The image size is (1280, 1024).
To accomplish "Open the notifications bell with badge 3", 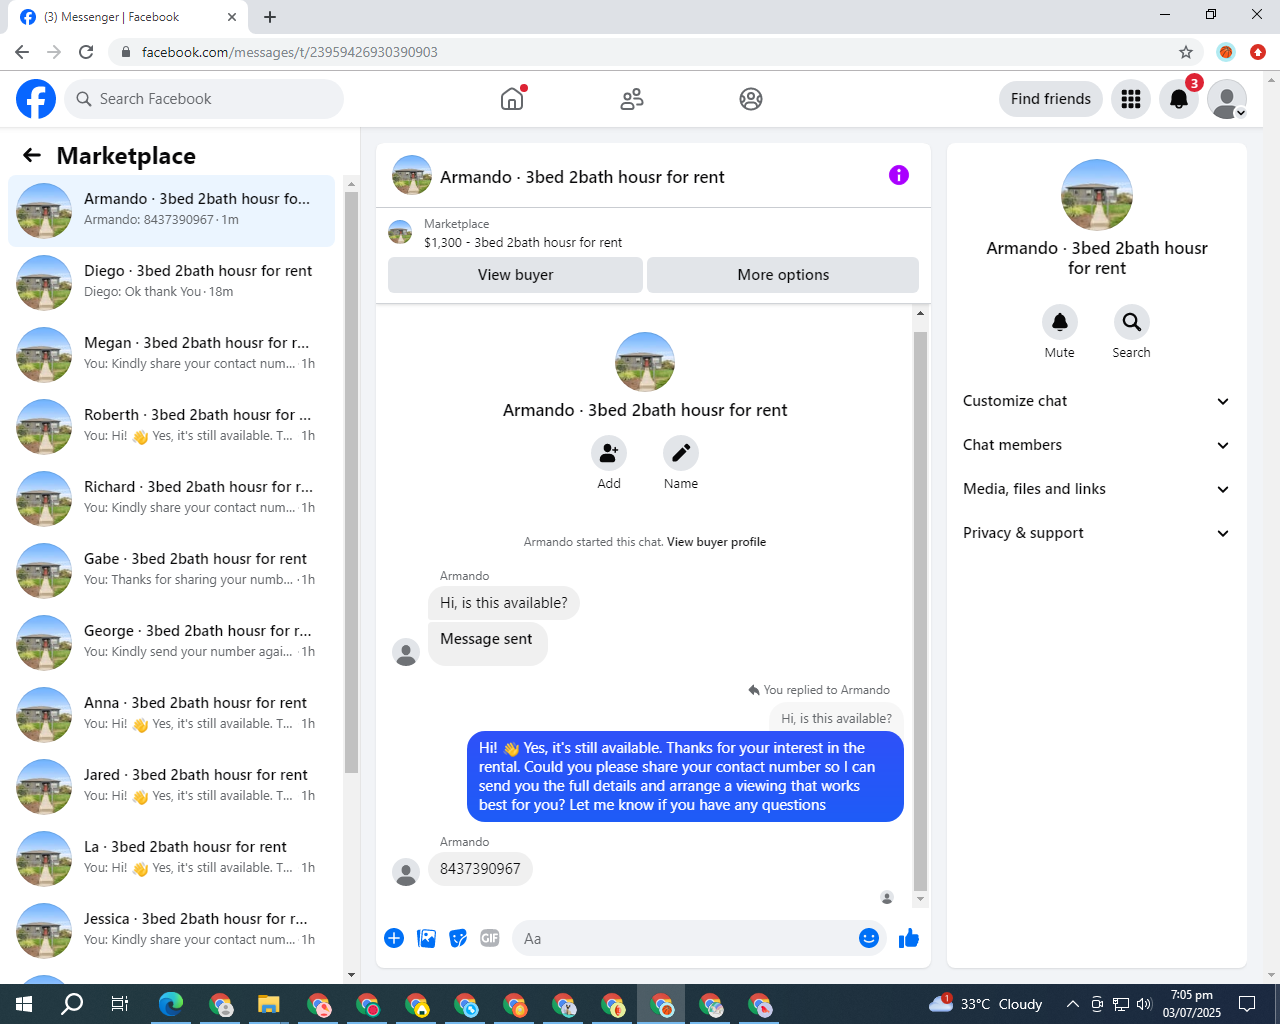I will pos(1179,99).
